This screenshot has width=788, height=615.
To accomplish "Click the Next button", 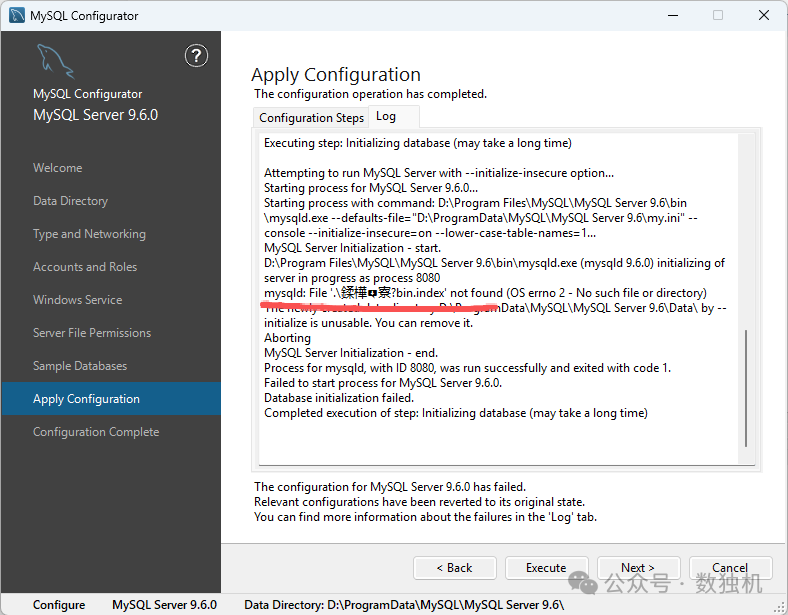I will (638, 568).
